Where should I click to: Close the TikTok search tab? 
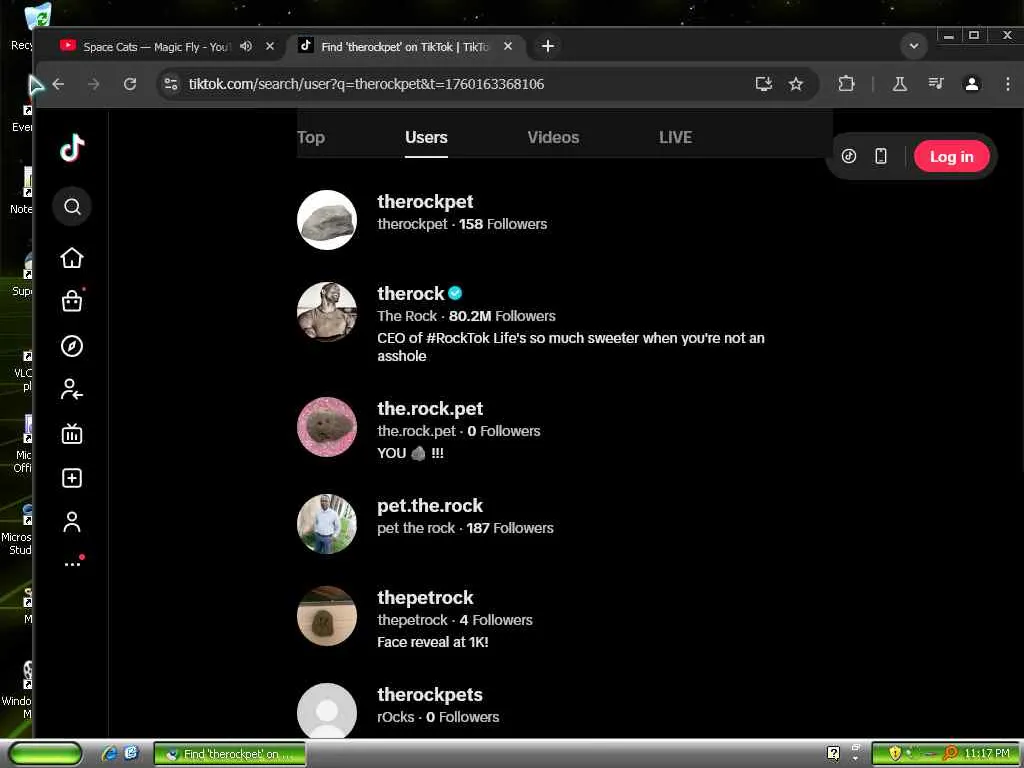point(508,46)
